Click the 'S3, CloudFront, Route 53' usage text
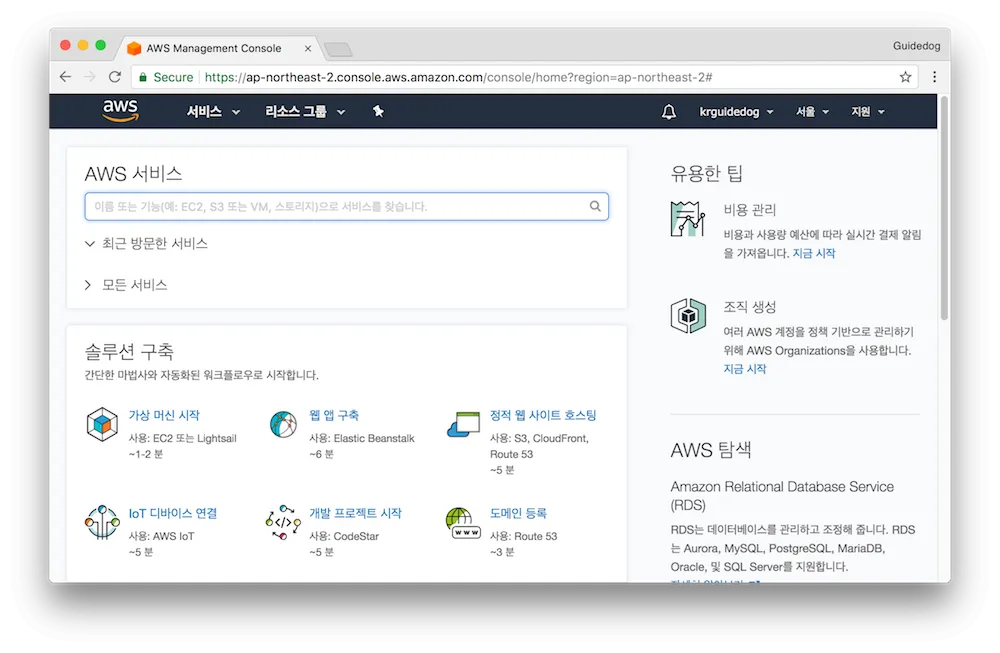 point(540,446)
